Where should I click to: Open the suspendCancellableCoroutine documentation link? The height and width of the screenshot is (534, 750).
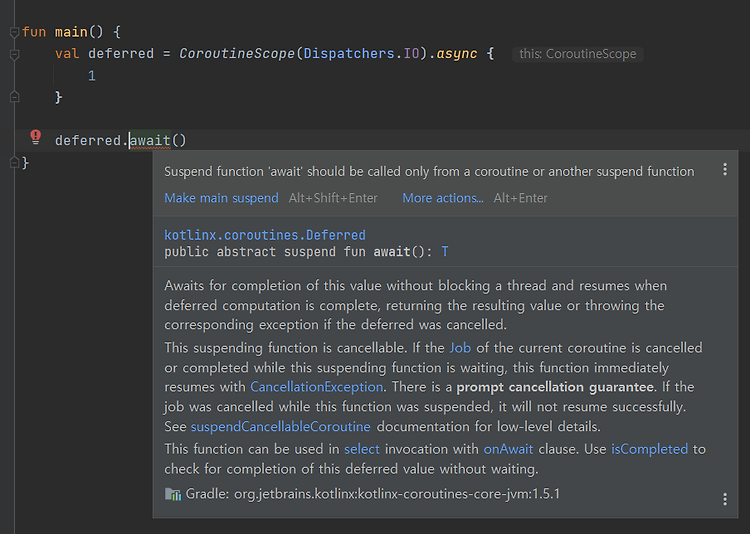tap(281, 426)
